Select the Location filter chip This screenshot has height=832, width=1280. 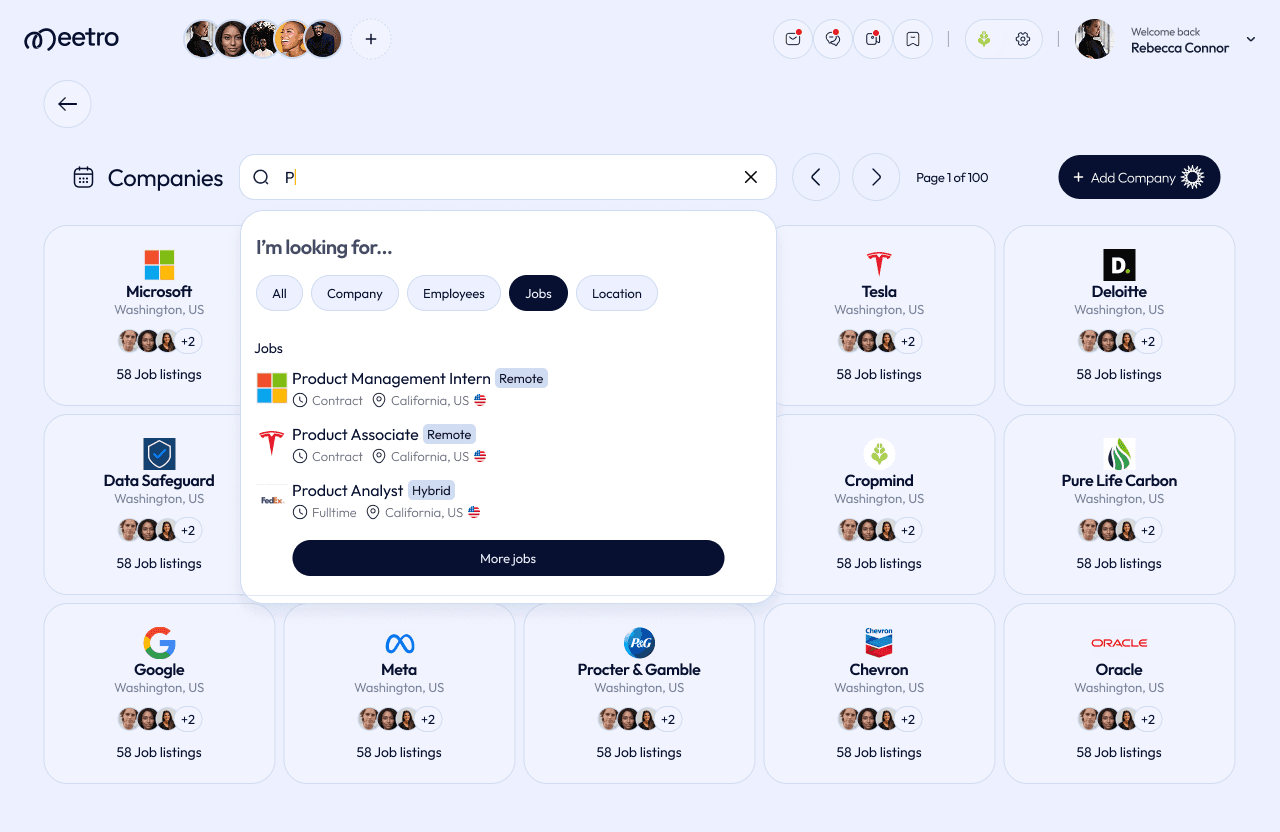[x=617, y=293]
